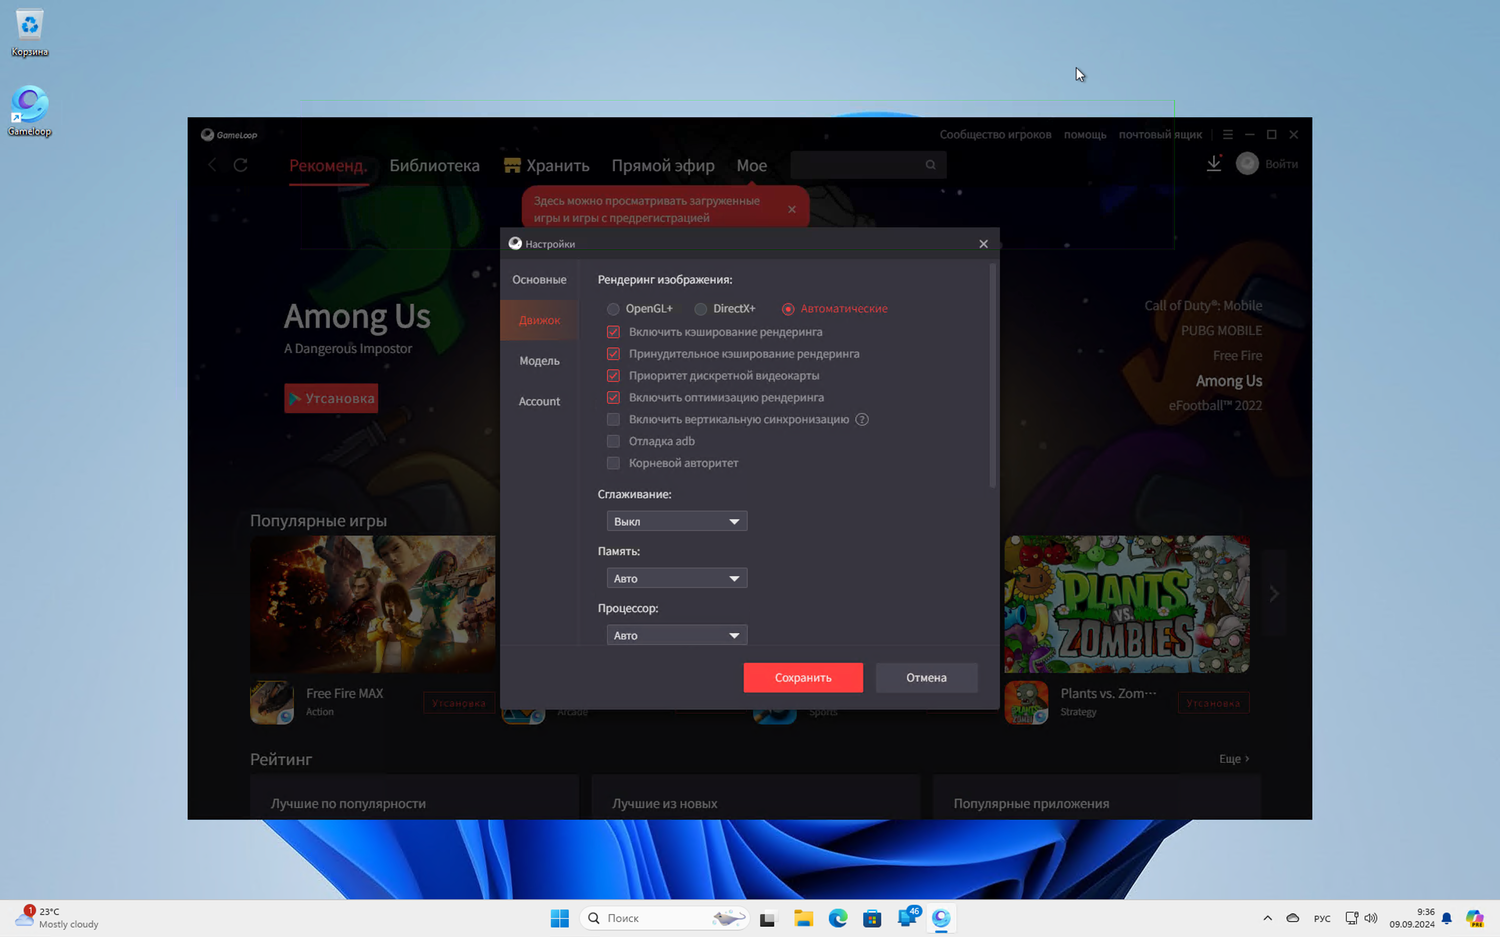The height and width of the screenshot is (937, 1500).
Task: Switch to the Модель settings tab
Action: (x=539, y=361)
